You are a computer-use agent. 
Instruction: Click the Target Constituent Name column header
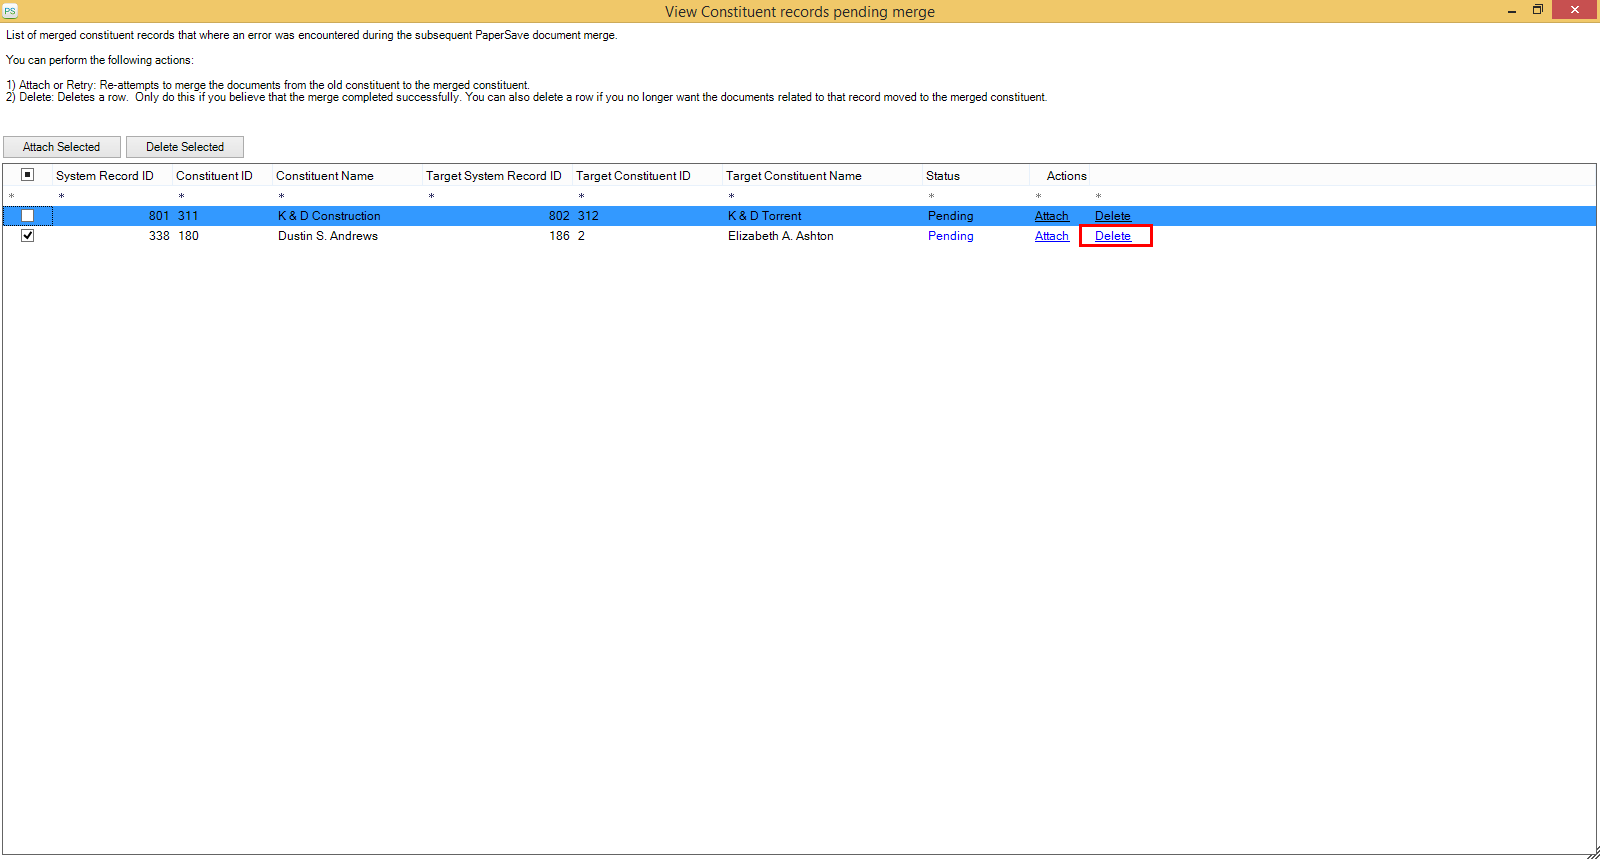[794, 176]
